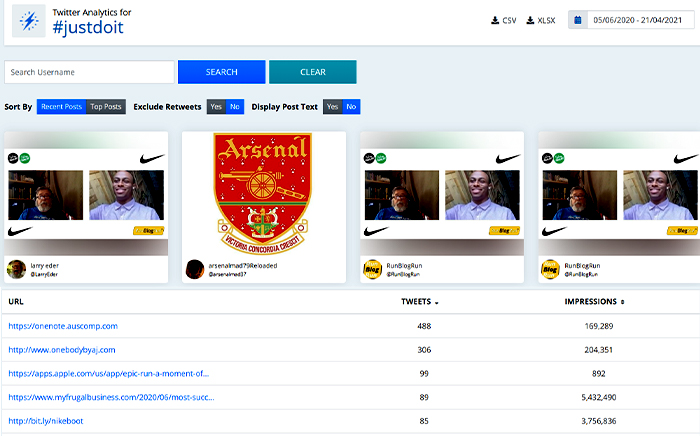Select the 488 tweets cell

424,326
